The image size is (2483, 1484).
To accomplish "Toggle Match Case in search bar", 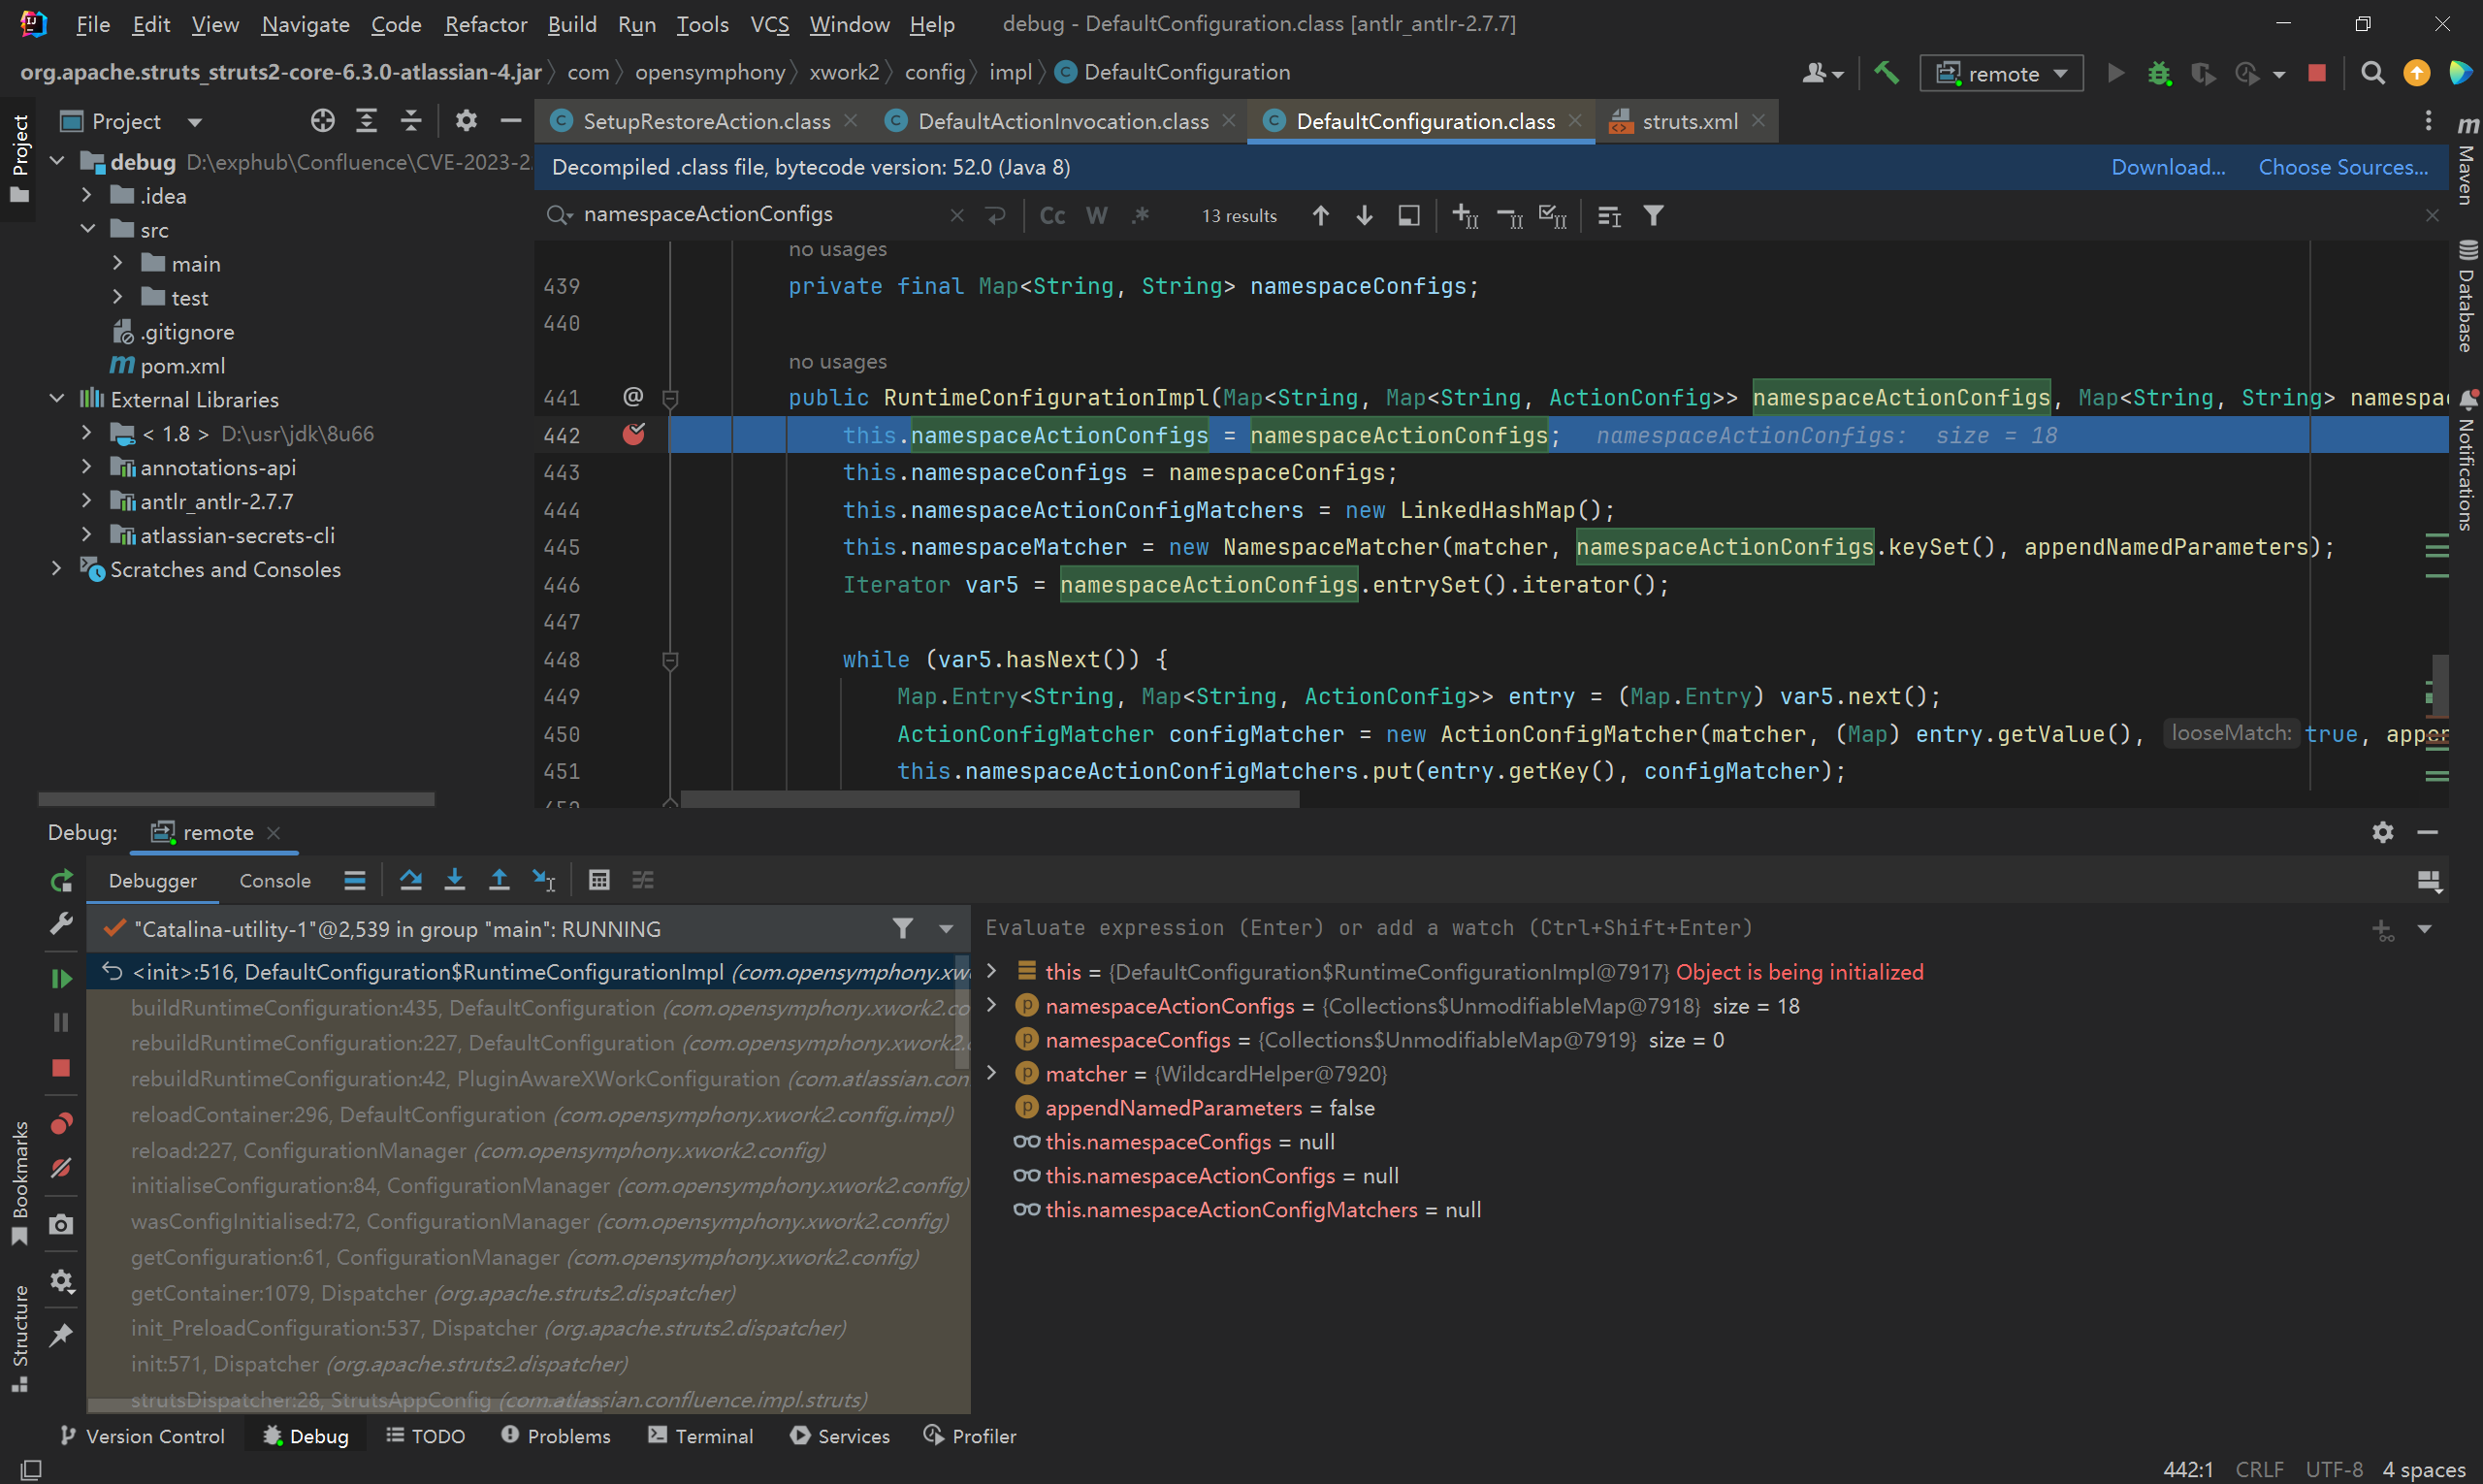I will 1052,215.
